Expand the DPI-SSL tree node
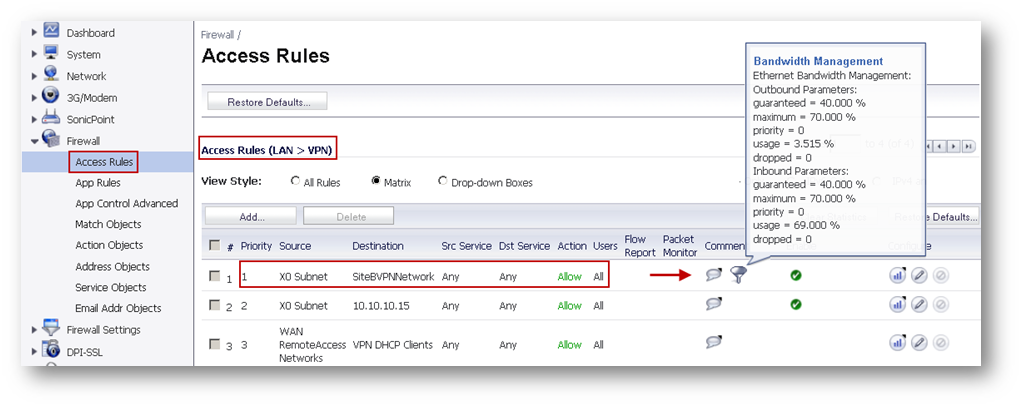This screenshot has height=408, width=1023. point(35,352)
